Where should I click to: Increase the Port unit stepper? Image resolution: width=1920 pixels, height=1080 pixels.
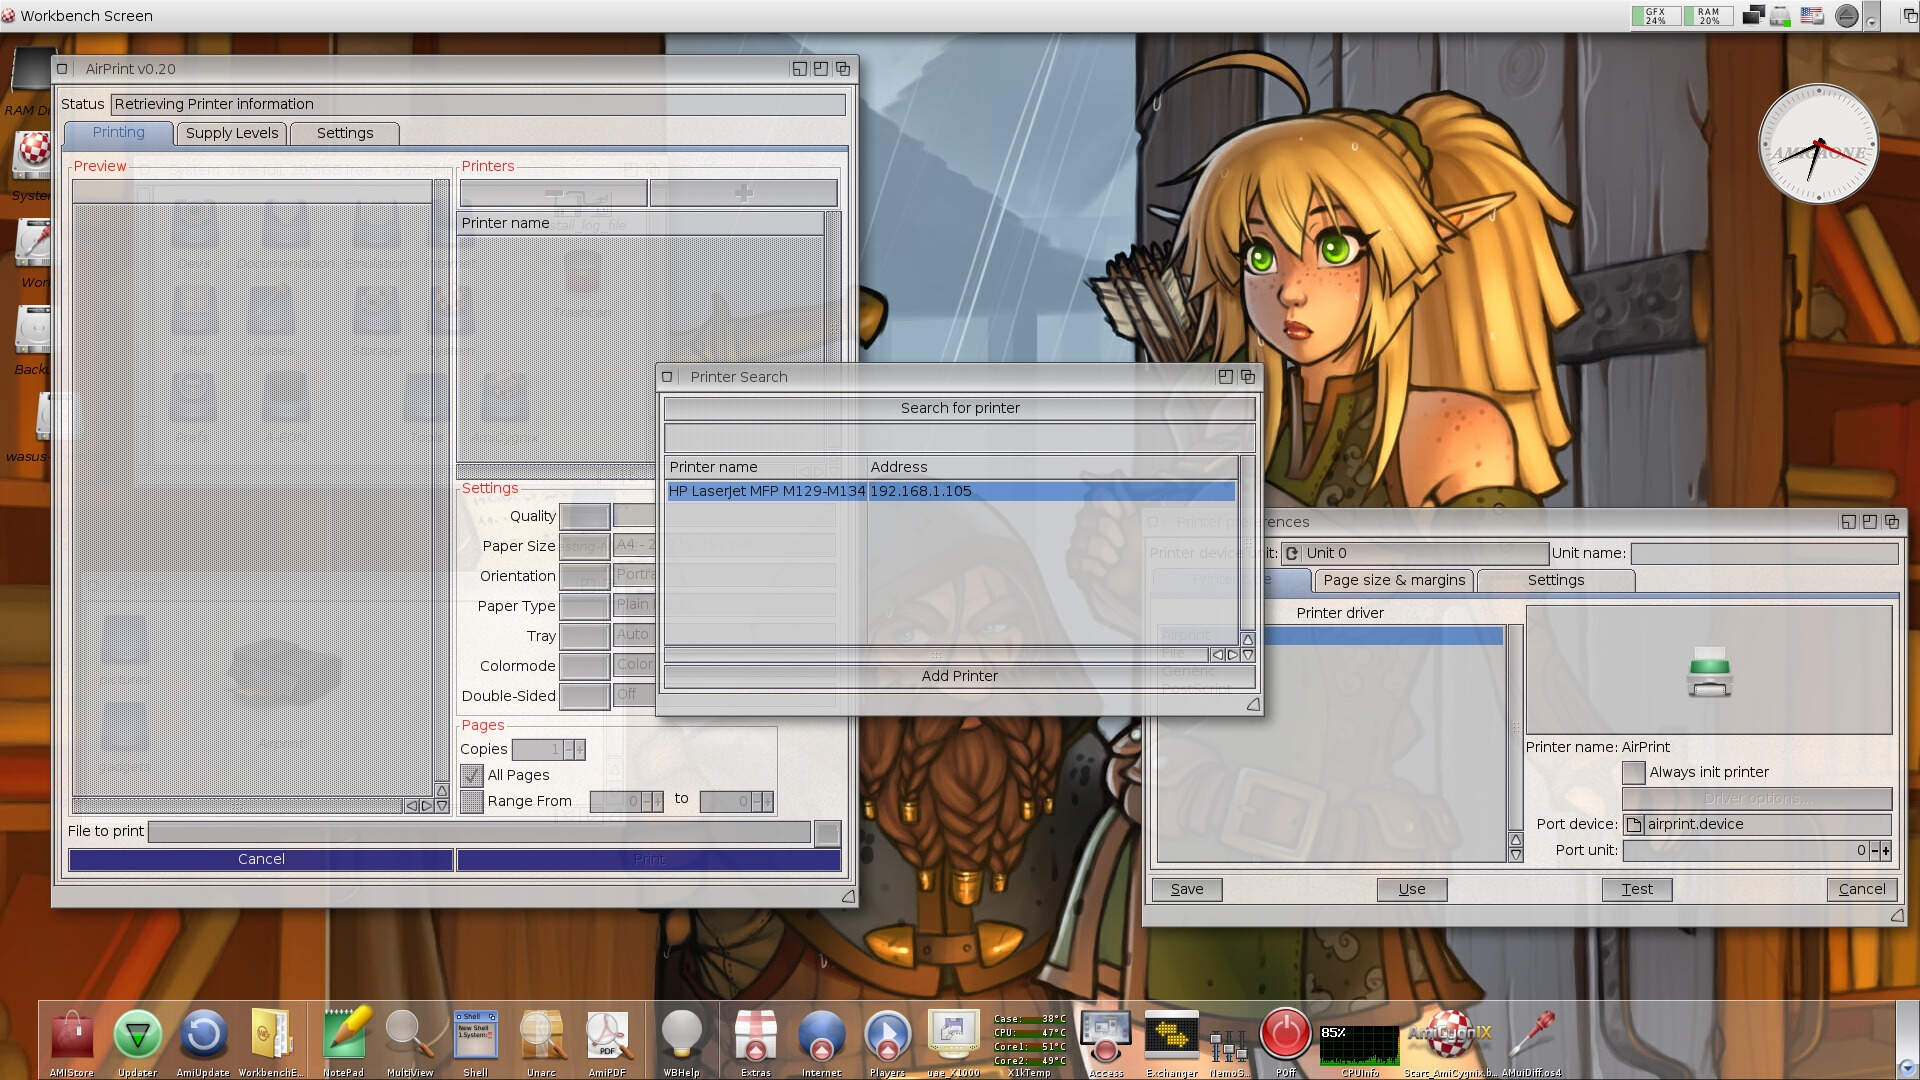click(x=1886, y=851)
